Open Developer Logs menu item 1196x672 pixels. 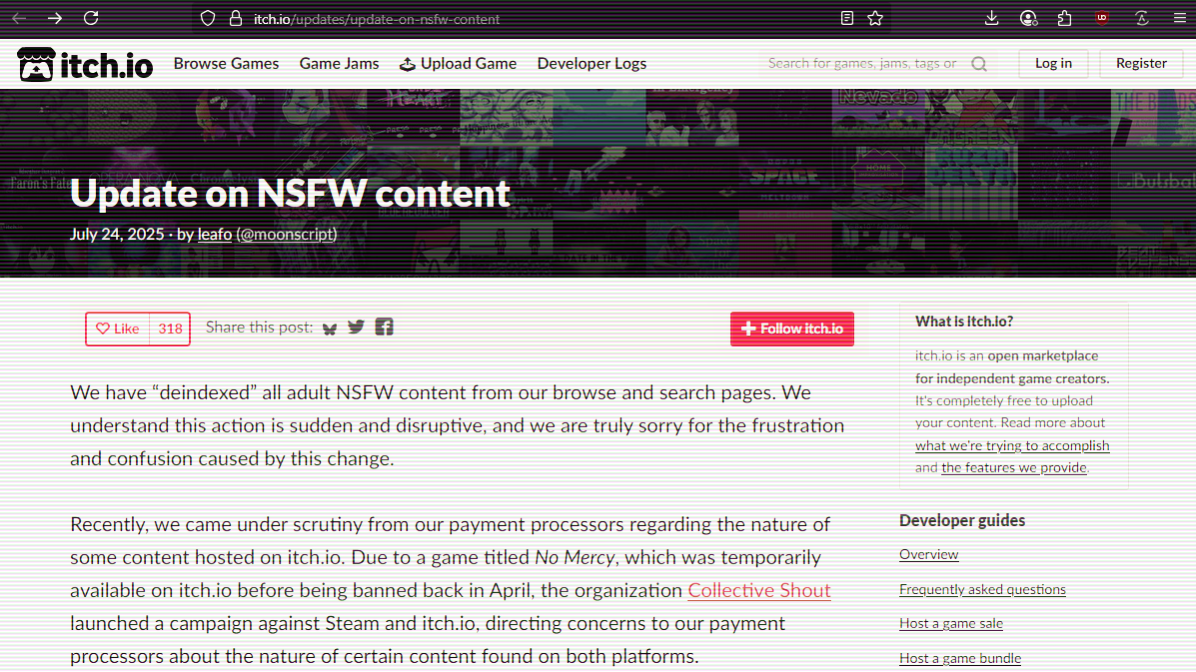click(x=592, y=63)
